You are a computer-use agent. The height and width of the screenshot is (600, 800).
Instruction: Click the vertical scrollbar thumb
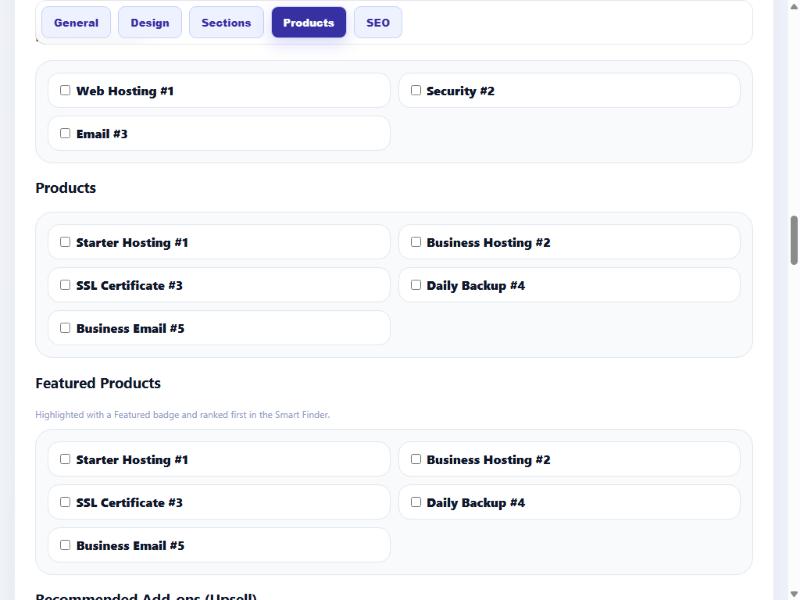[x=794, y=240]
